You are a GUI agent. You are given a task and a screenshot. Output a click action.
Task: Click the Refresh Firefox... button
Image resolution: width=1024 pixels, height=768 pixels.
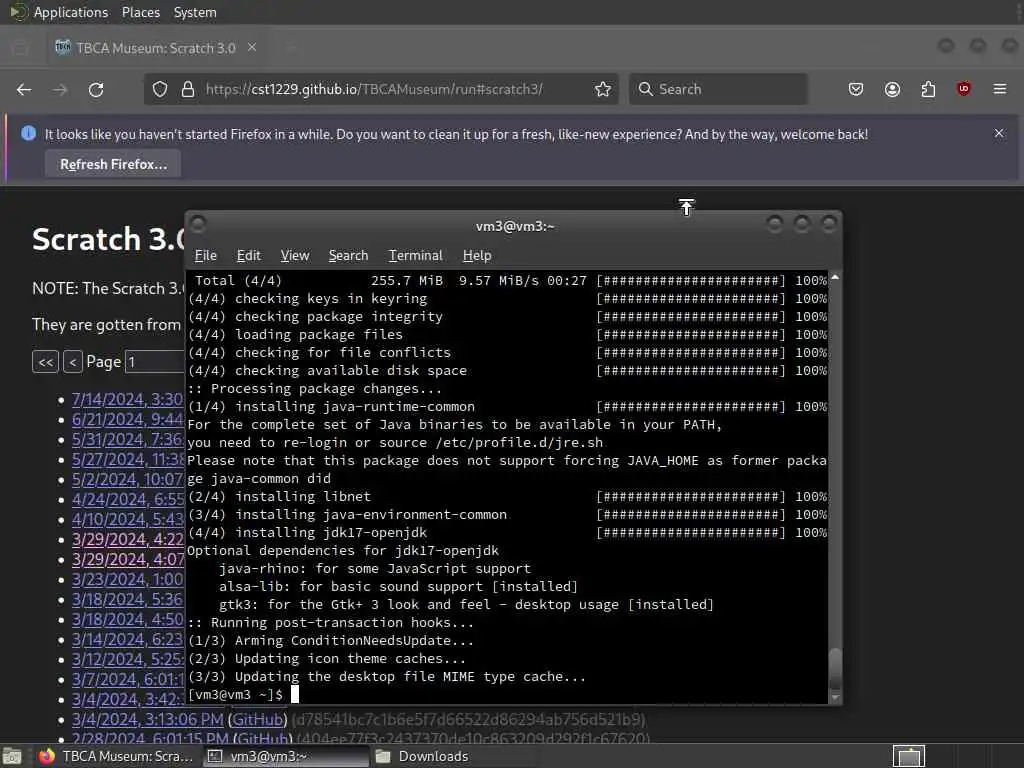click(113, 164)
